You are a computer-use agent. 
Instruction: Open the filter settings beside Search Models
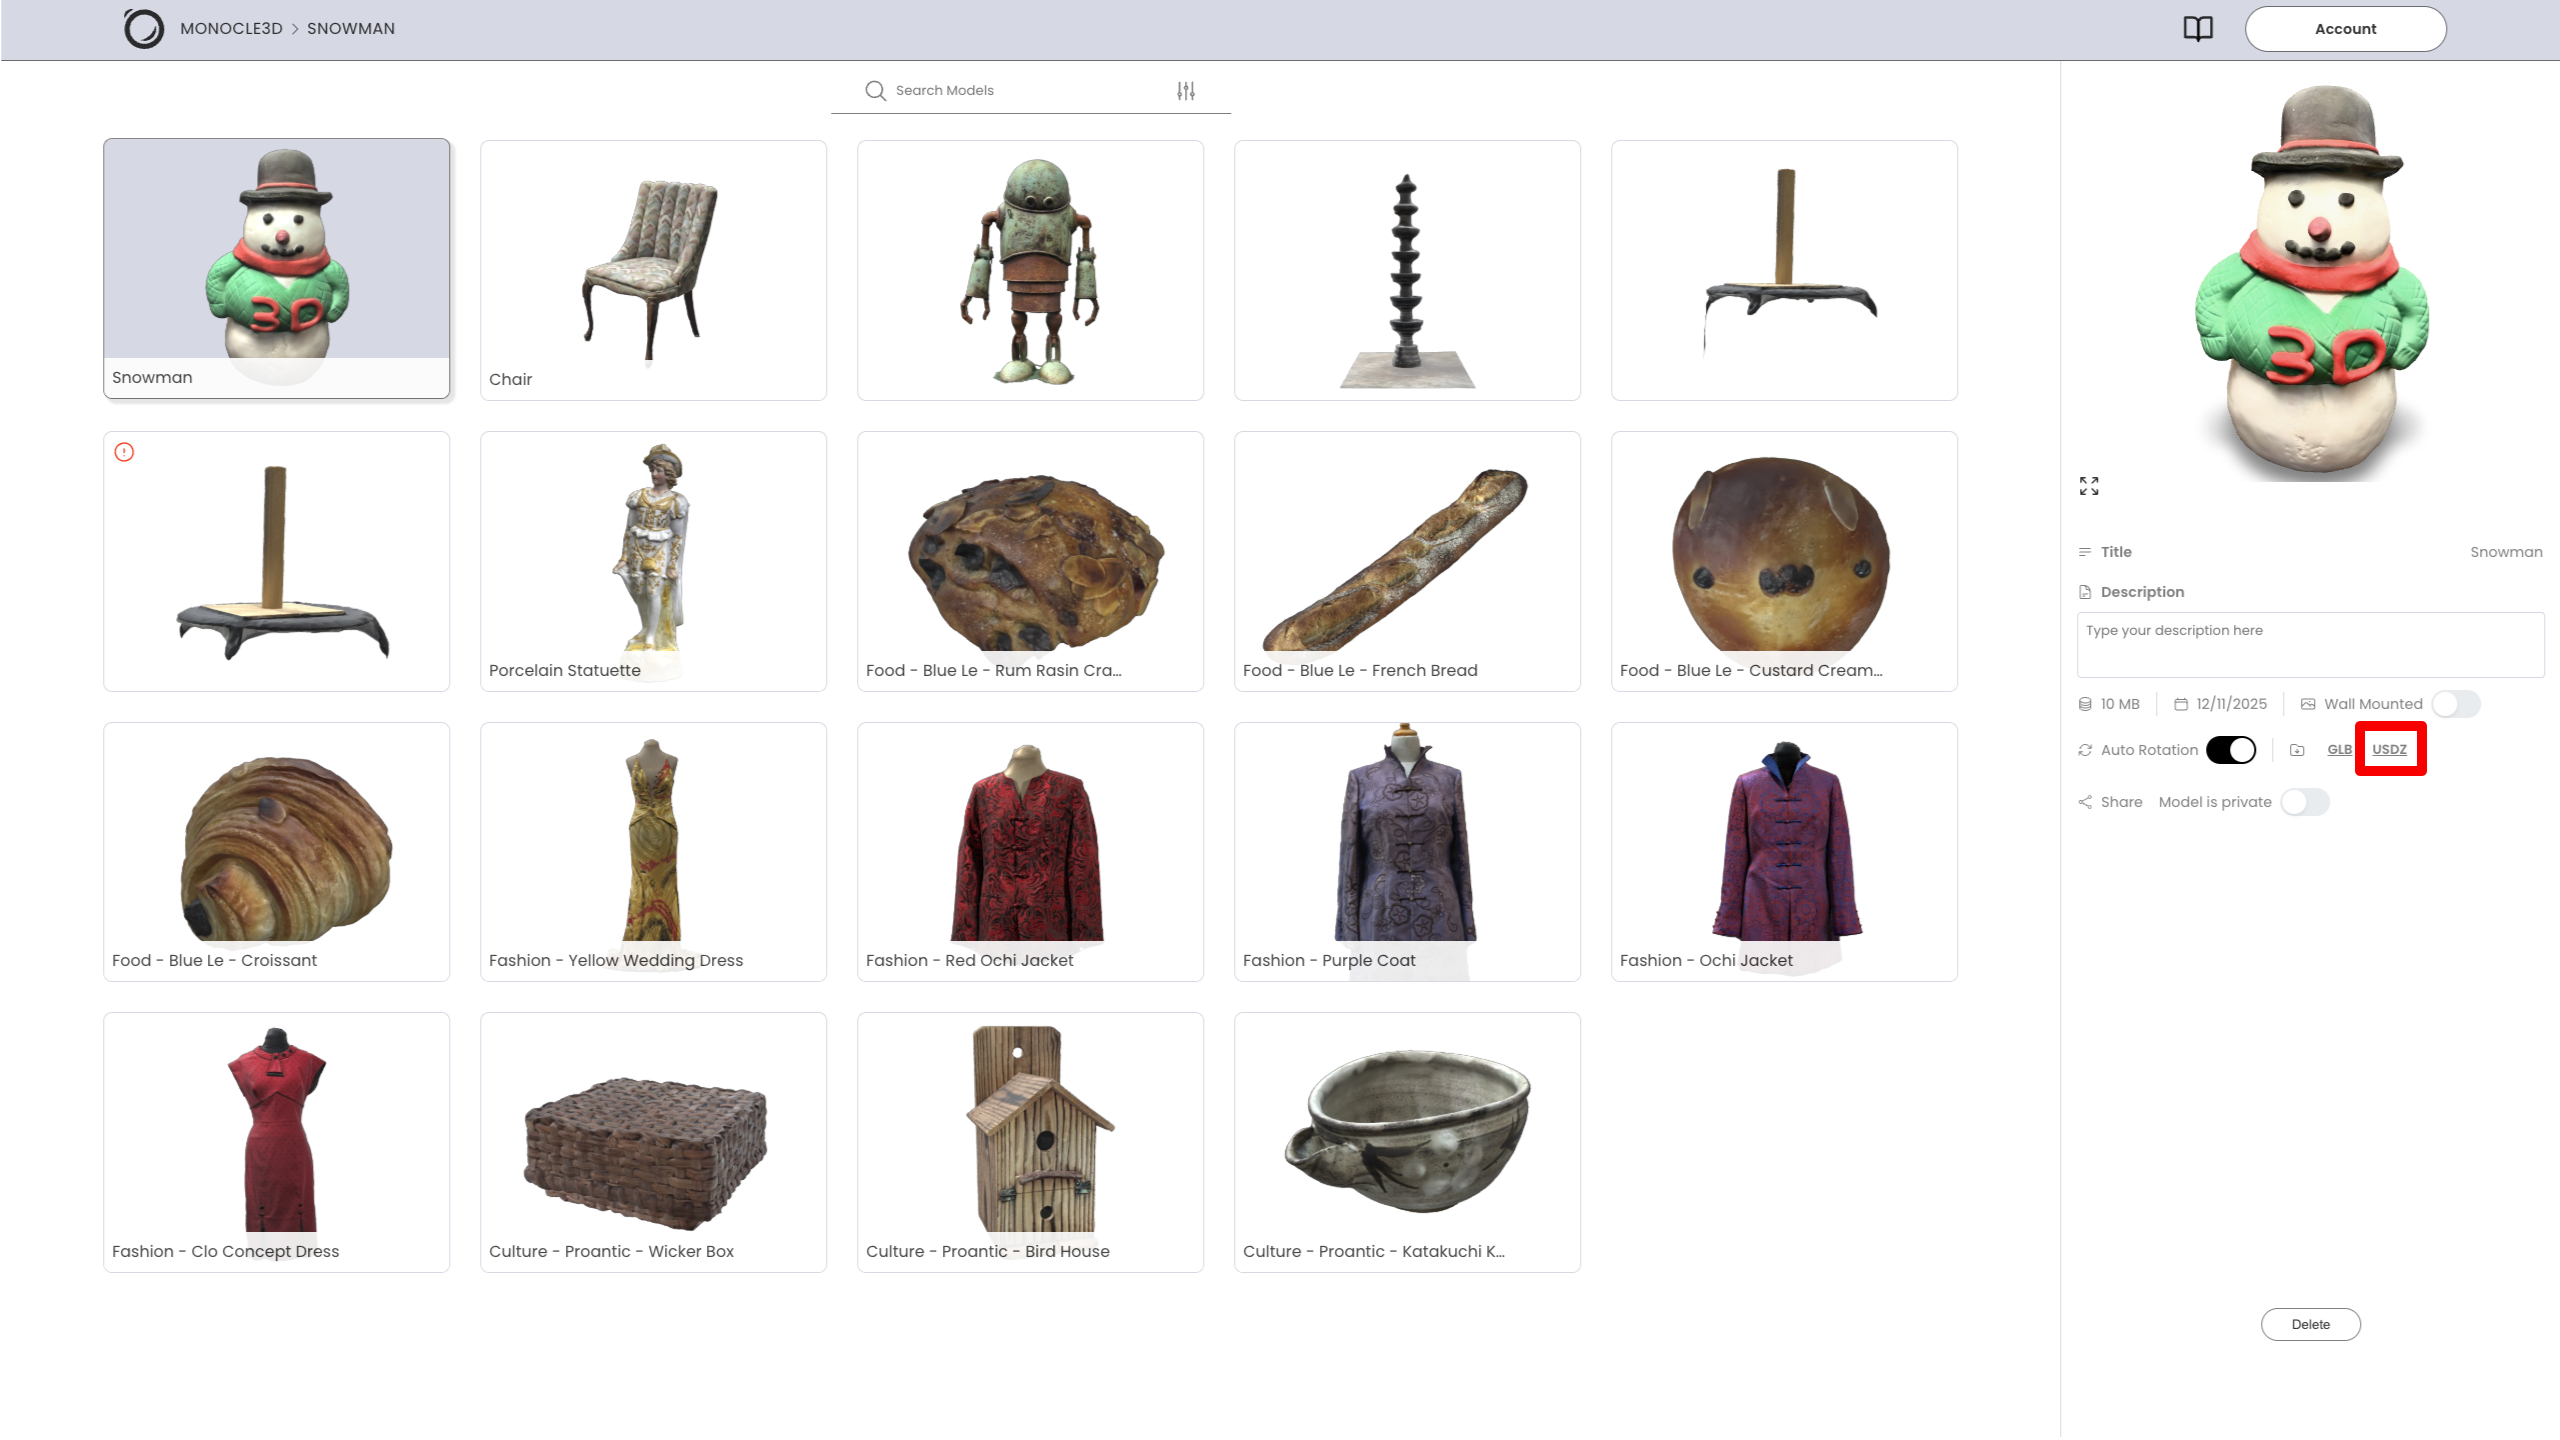point(1186,90)
